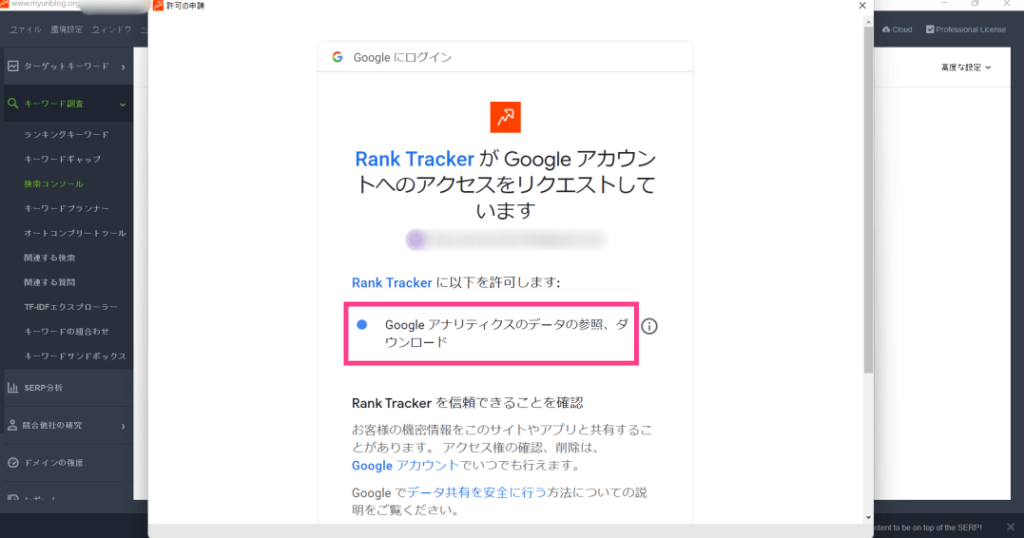The image size is (1024, 538).
Task: Collapse the キーワード調査 section chevron
Action: 123,104
